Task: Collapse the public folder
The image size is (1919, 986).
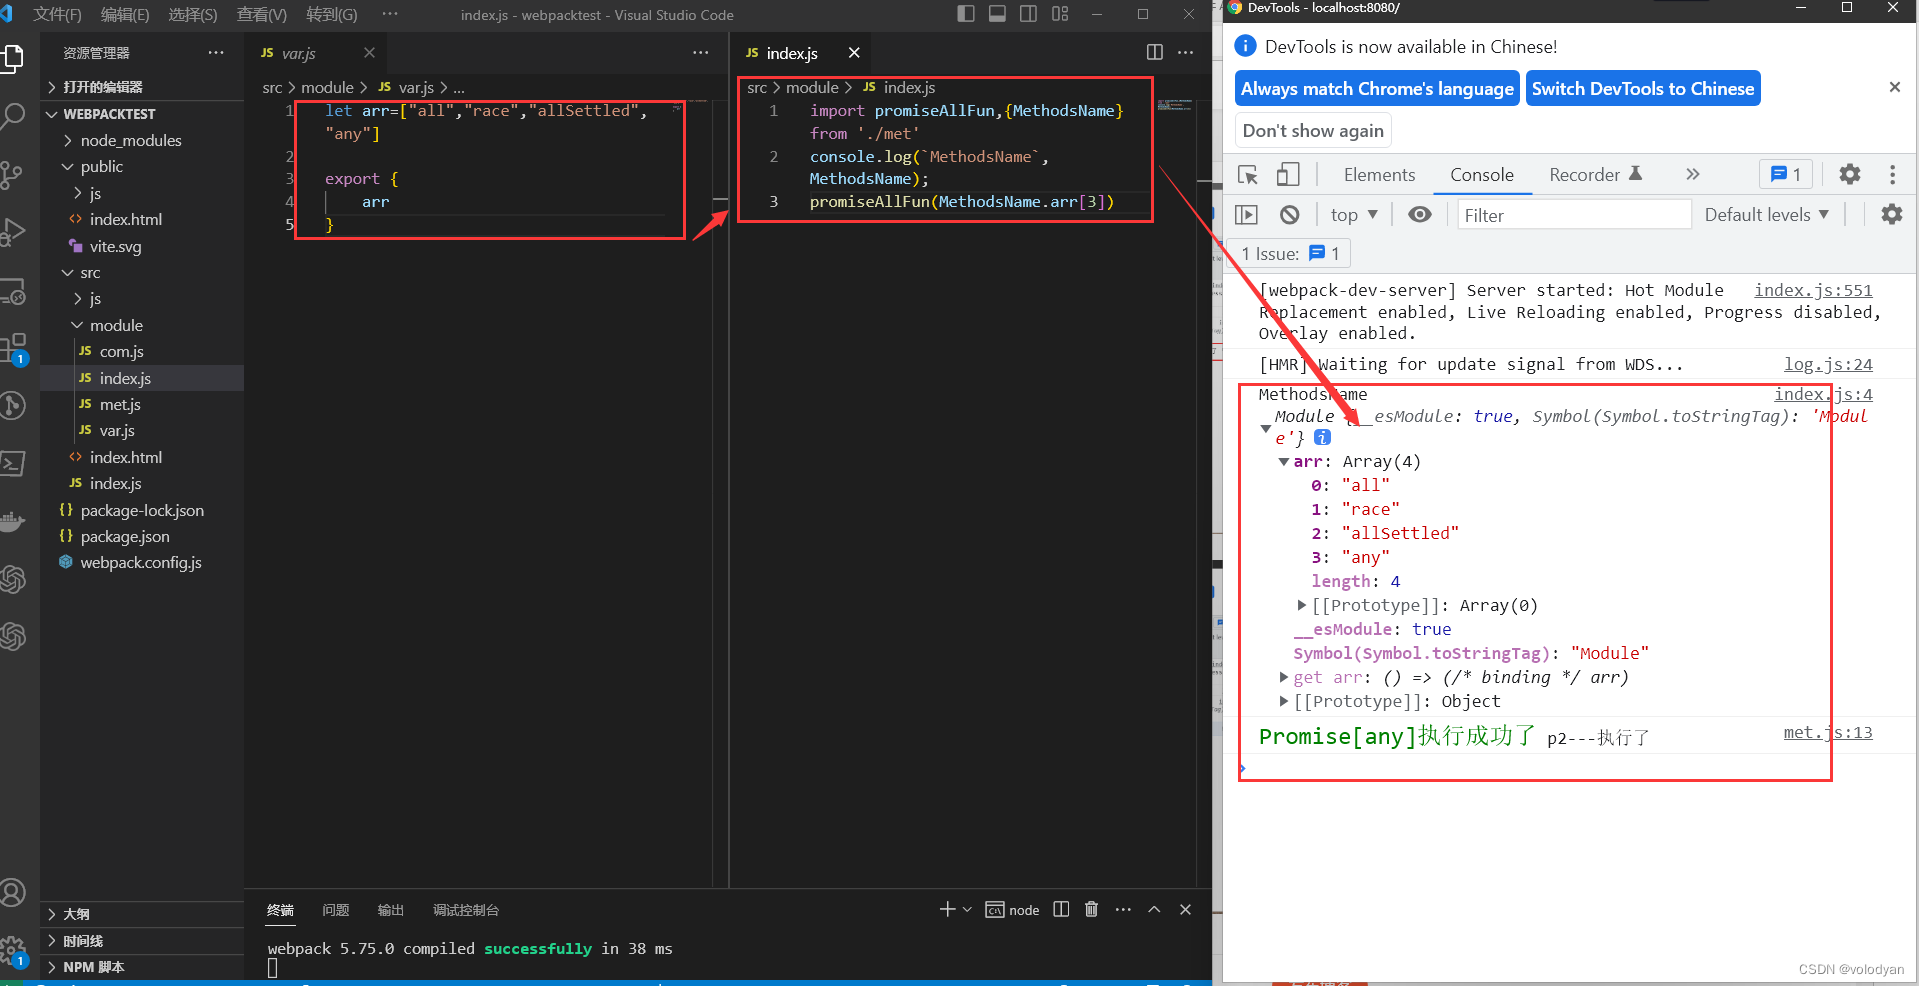Action: tap(101, 166)
